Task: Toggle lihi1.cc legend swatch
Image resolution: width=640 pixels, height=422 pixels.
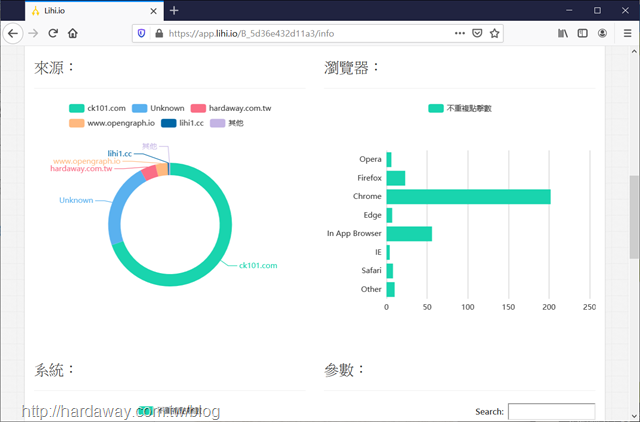Action: point(169,123)
